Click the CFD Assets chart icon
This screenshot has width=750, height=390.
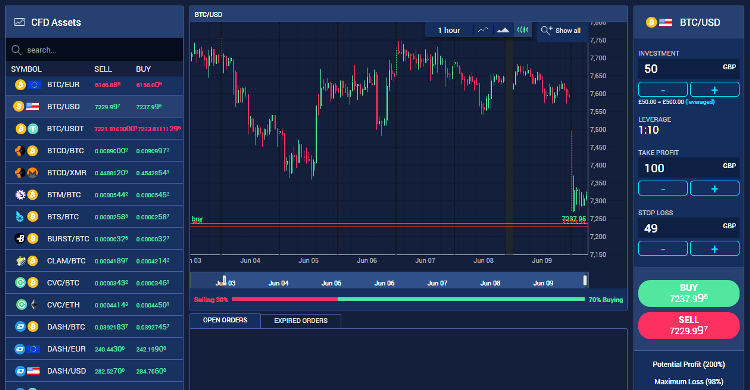pos(19,22)
